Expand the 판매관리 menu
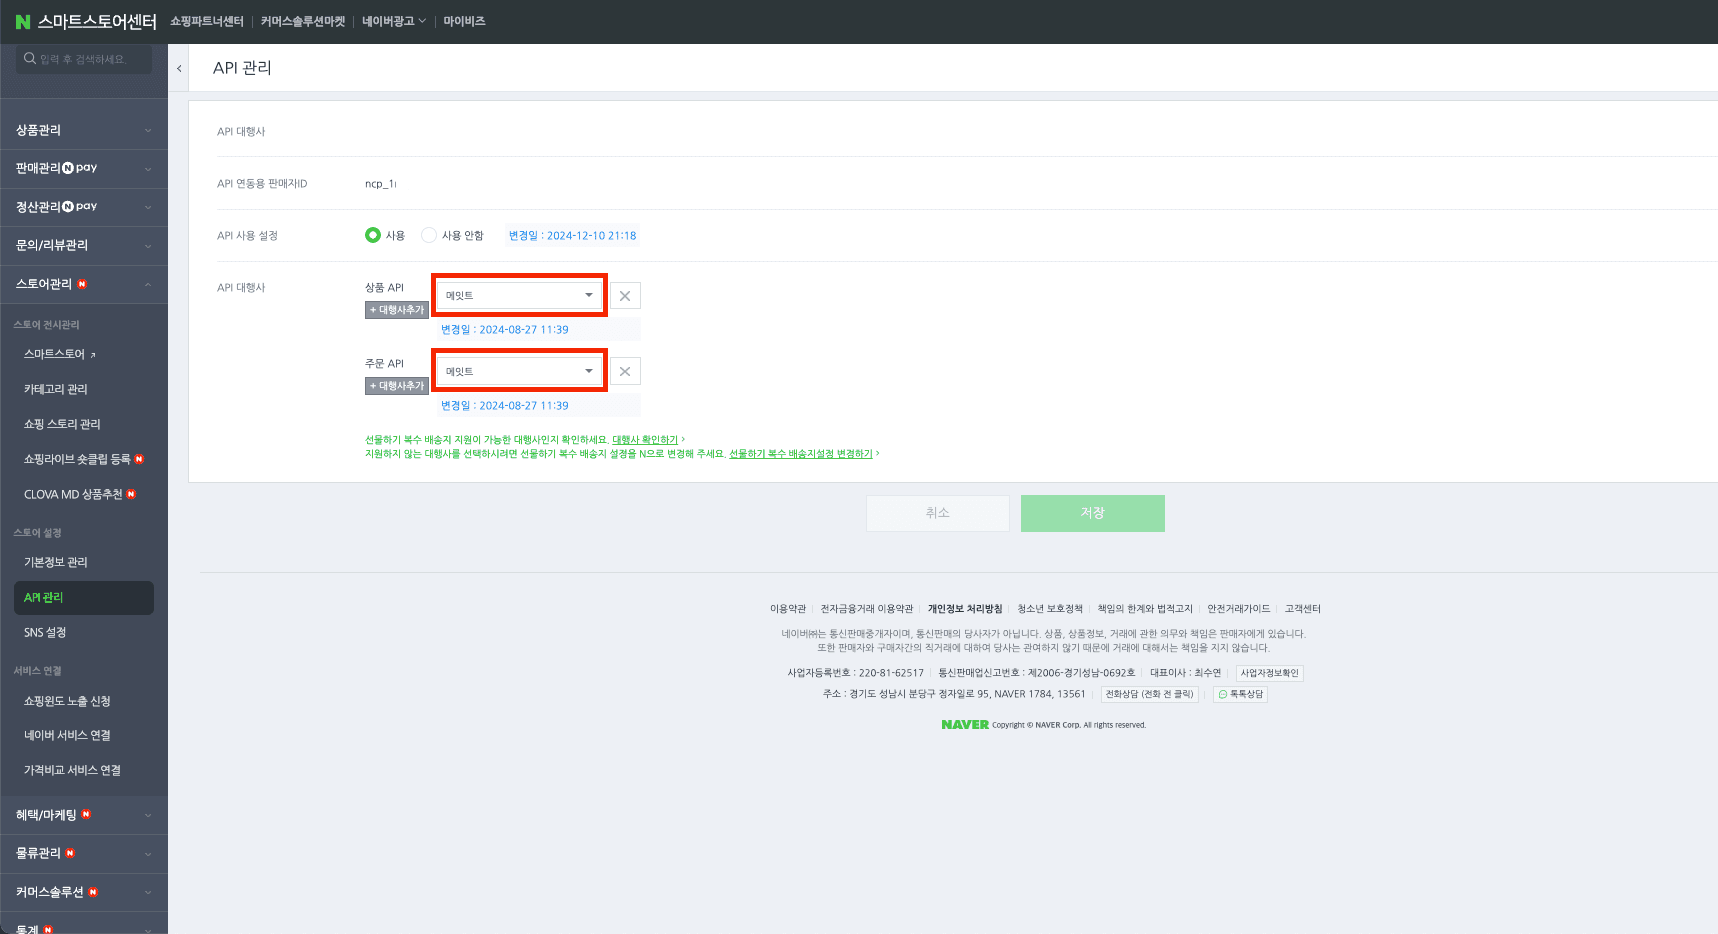Viewport: 1718px width, 934px height. tap(84, 168)
